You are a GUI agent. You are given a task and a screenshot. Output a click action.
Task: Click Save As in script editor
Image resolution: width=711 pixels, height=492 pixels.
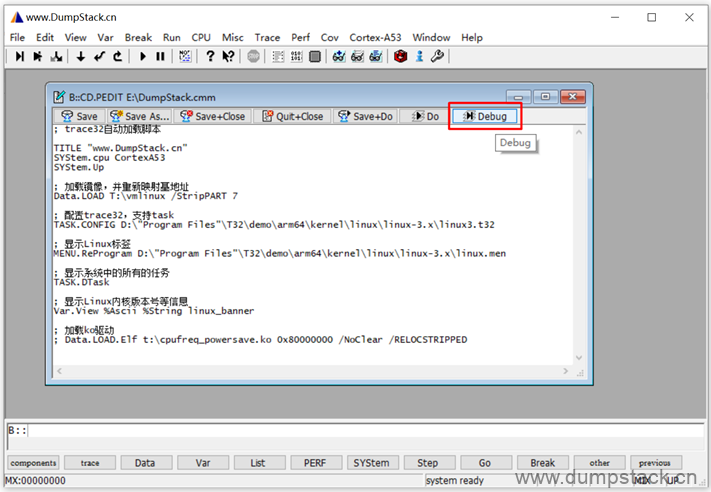tap(140, 116)
